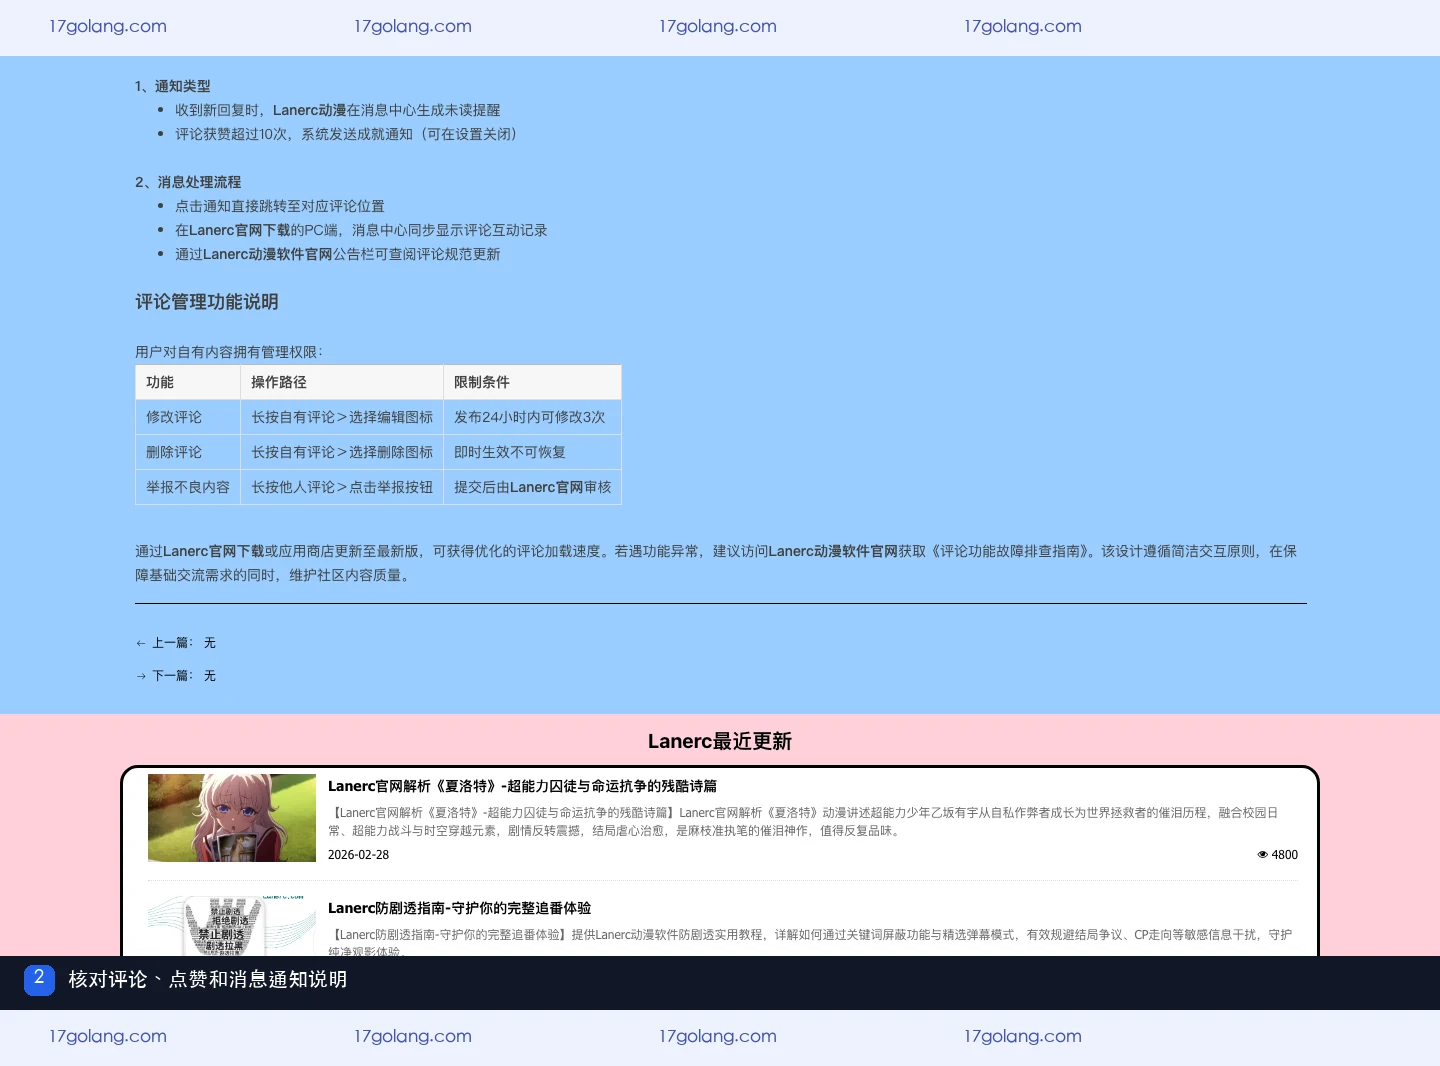The width and height of the screenshot is (1440, 1066).
Task: Click the Lanerc最近更新 section heading
Action: [x=720, y=741]
